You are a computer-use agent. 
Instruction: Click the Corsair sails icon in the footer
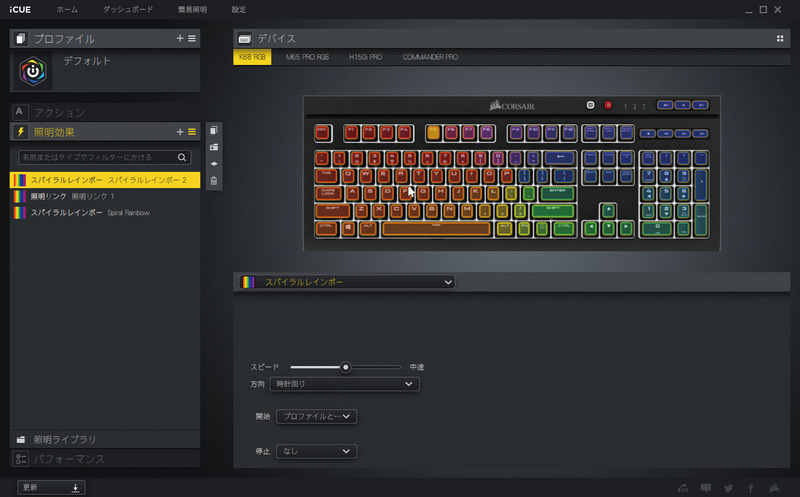(x=774, y=488)
